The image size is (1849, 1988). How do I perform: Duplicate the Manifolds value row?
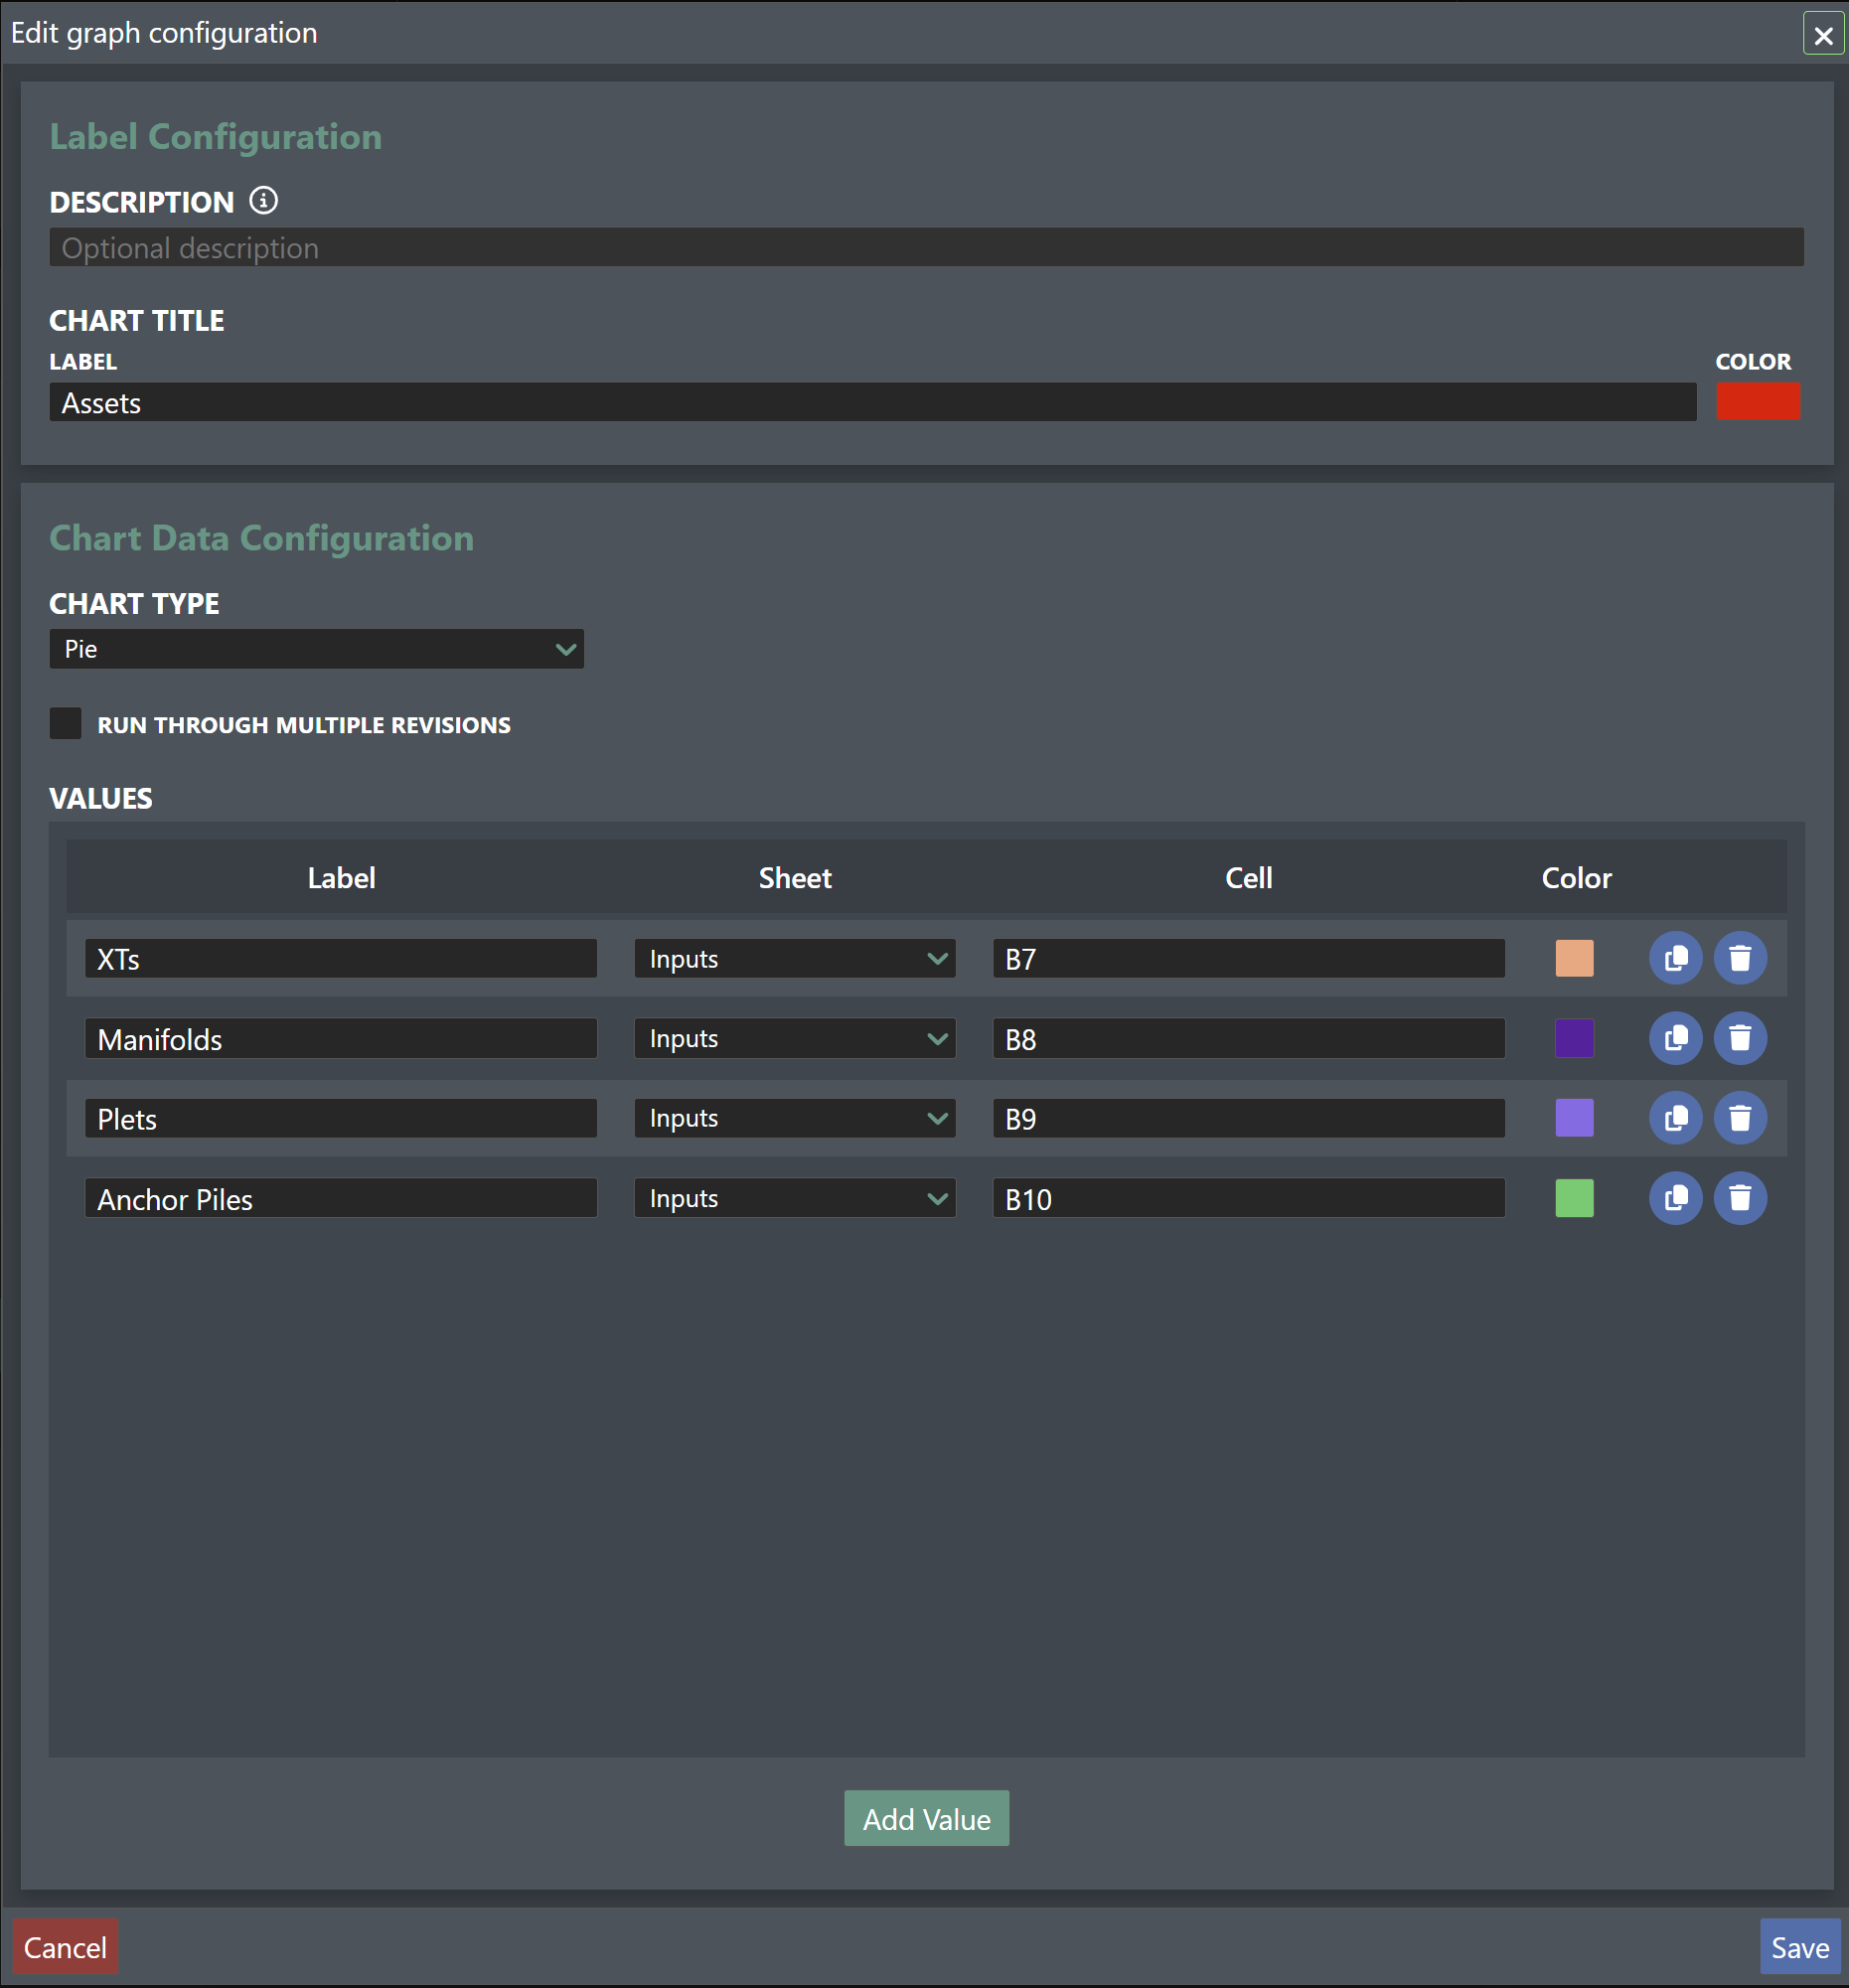(x=1675, y=1038)
